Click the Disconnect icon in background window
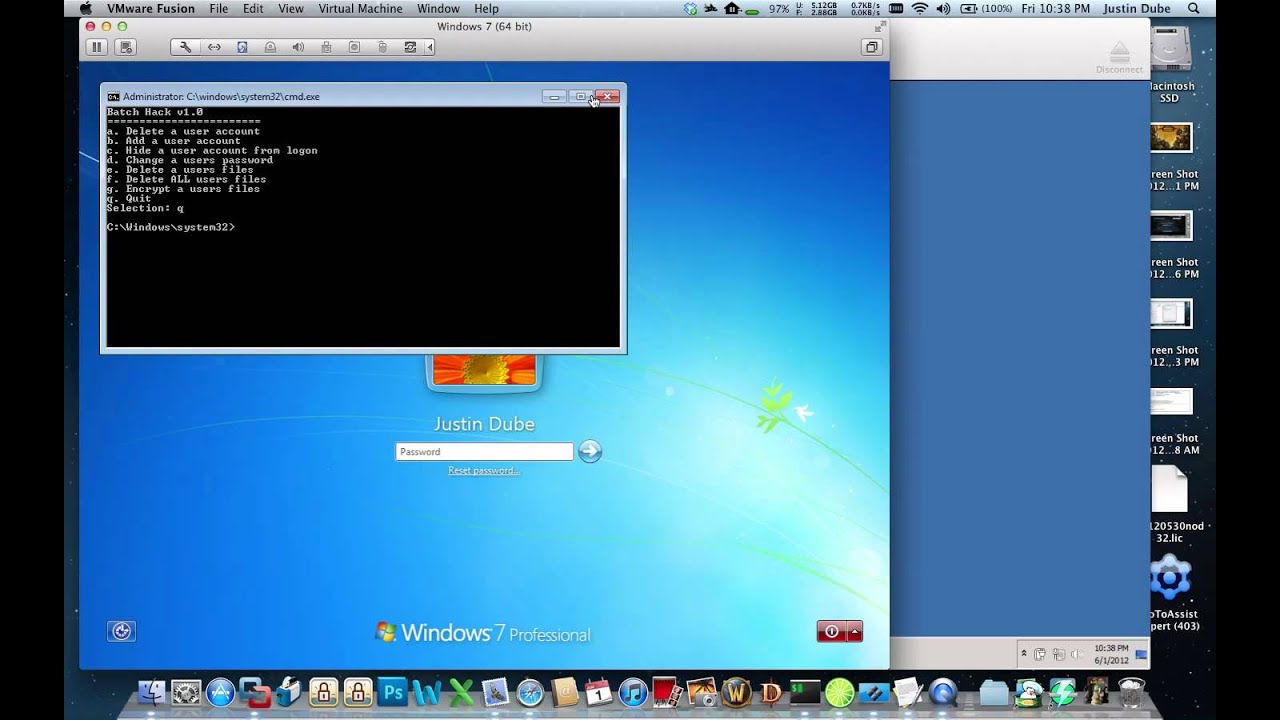This screenshot has height=720, width=1280. pos(1119,57)
